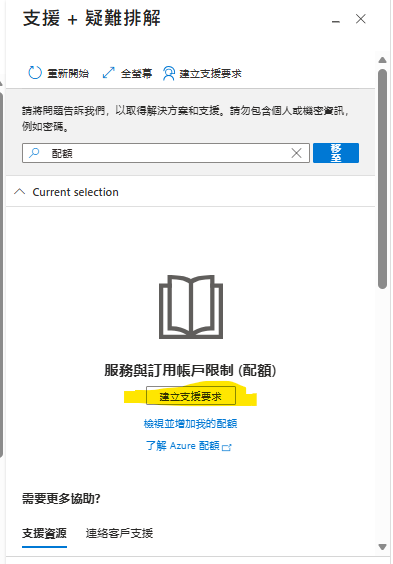
Task: Minimize the 支援 + 疑難排解 panel
Action: coord(336,22)
